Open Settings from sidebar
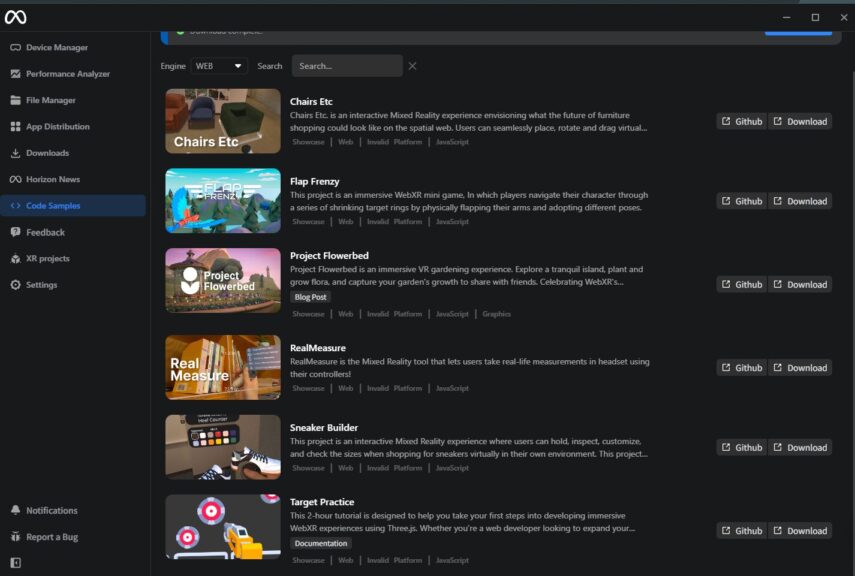The height and width of the screenshot is (576, 855). [73, 285]
